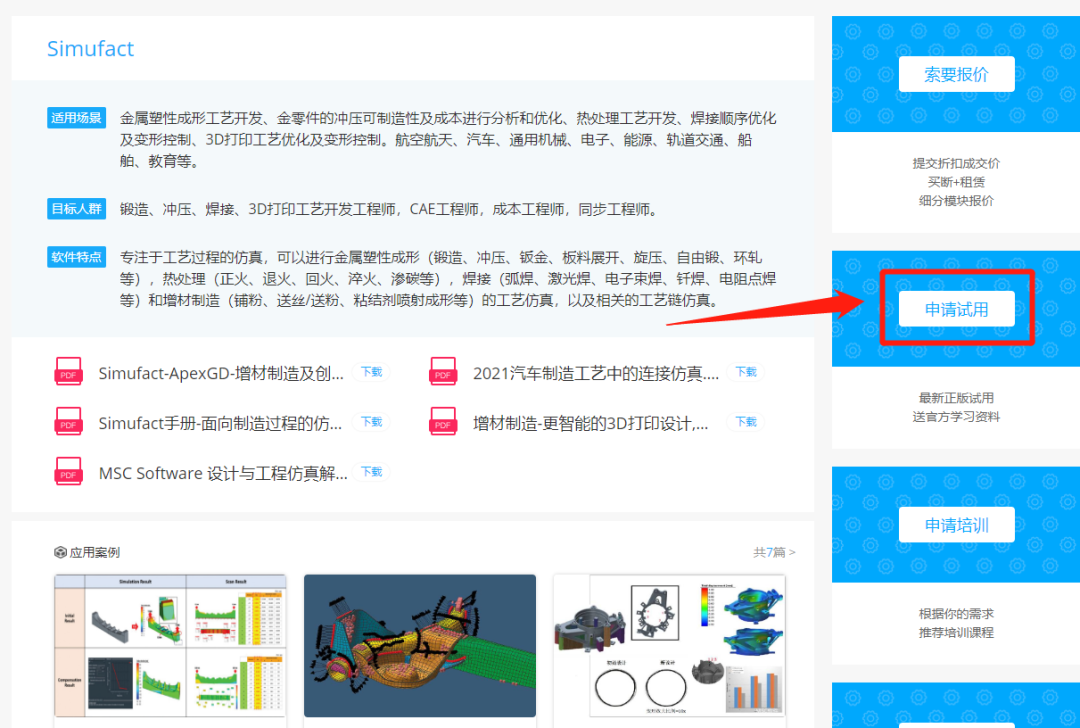Click the PDF icon next to MSC Software 设计与工程仿真解决方案

tap(68, 471)
